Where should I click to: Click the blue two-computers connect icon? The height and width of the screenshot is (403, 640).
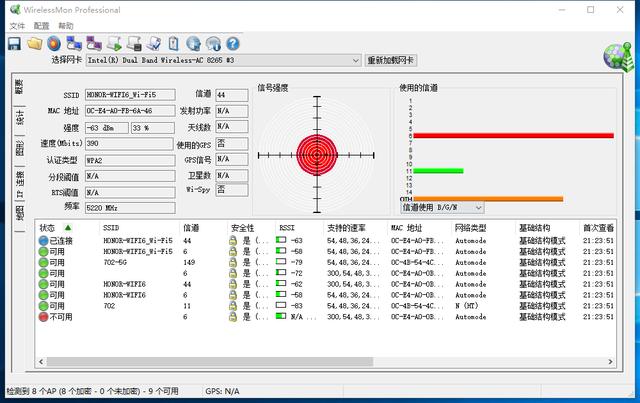(74, 44)
